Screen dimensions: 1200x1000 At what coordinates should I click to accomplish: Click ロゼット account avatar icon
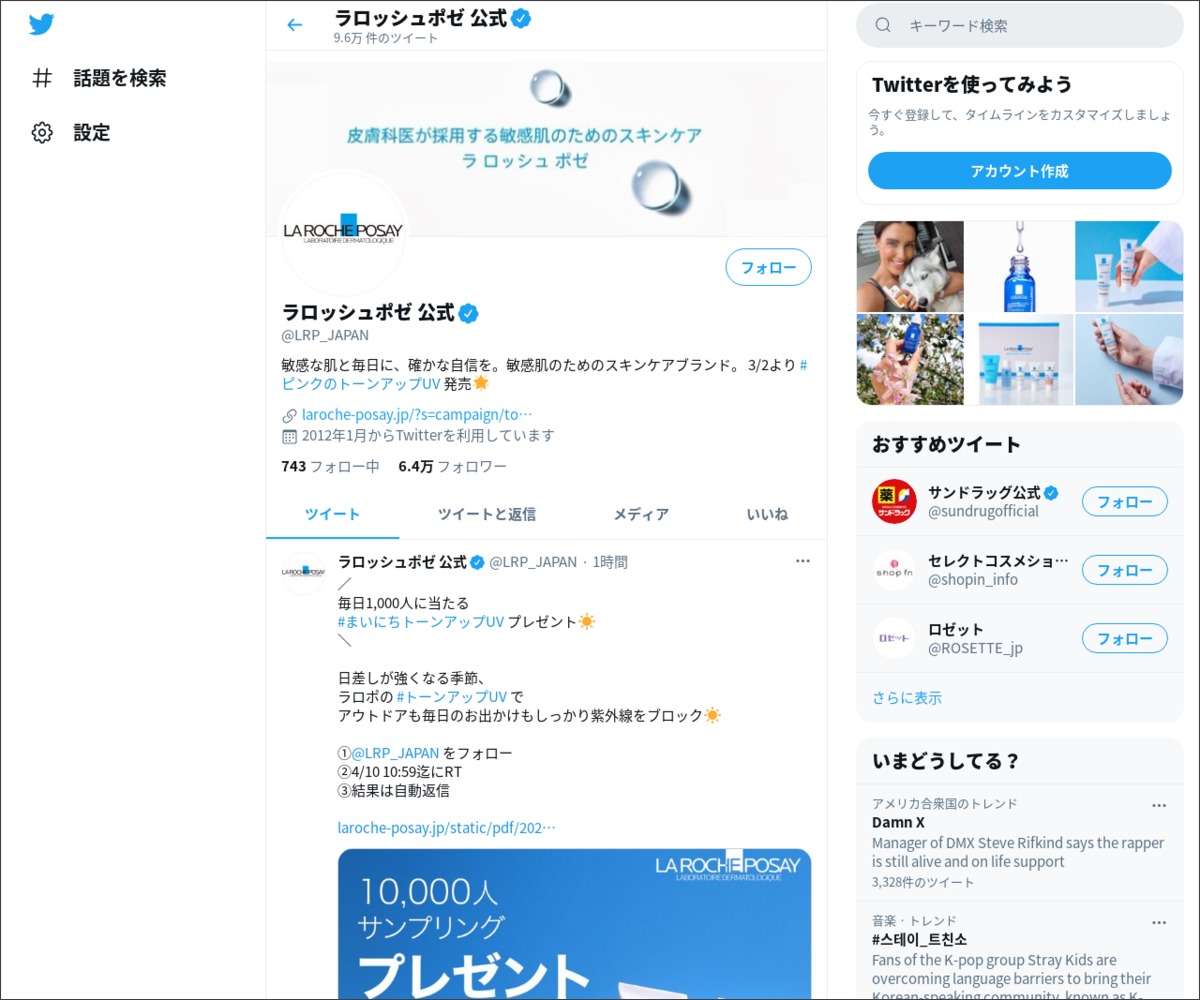893,638
